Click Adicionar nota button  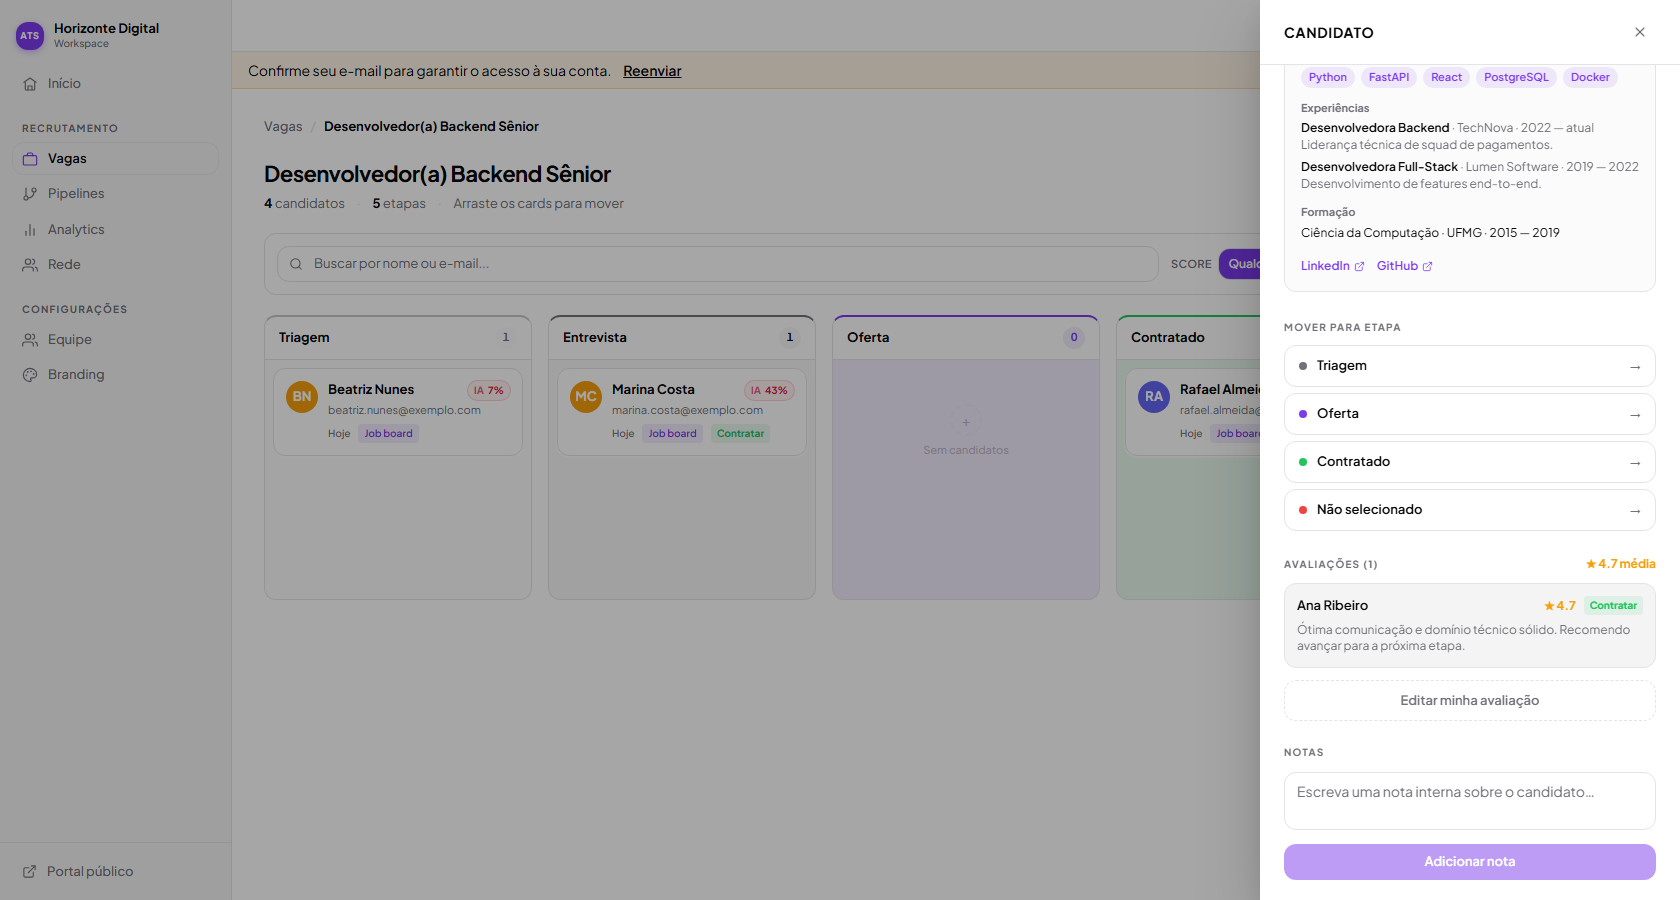1469,862
